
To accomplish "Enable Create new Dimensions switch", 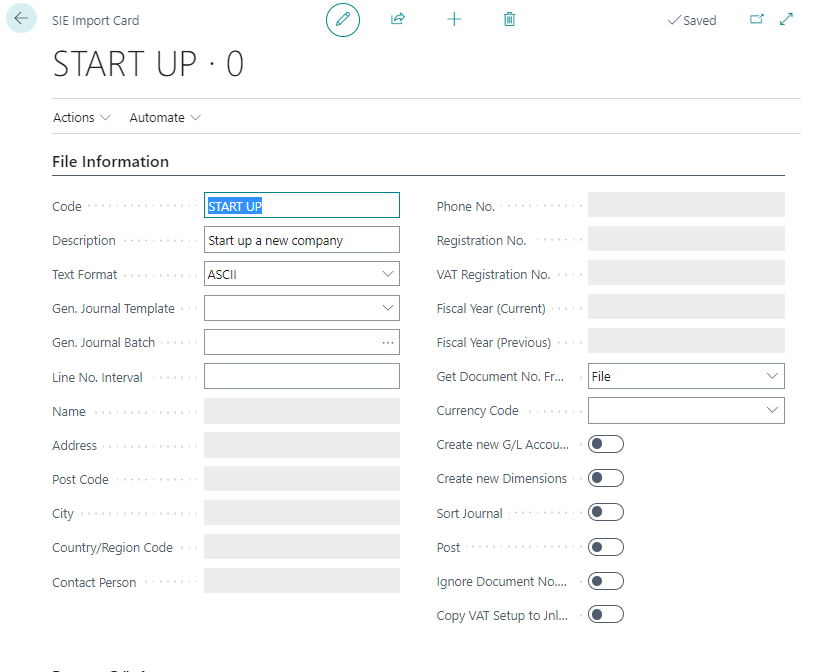I will (x=605, y=478).
